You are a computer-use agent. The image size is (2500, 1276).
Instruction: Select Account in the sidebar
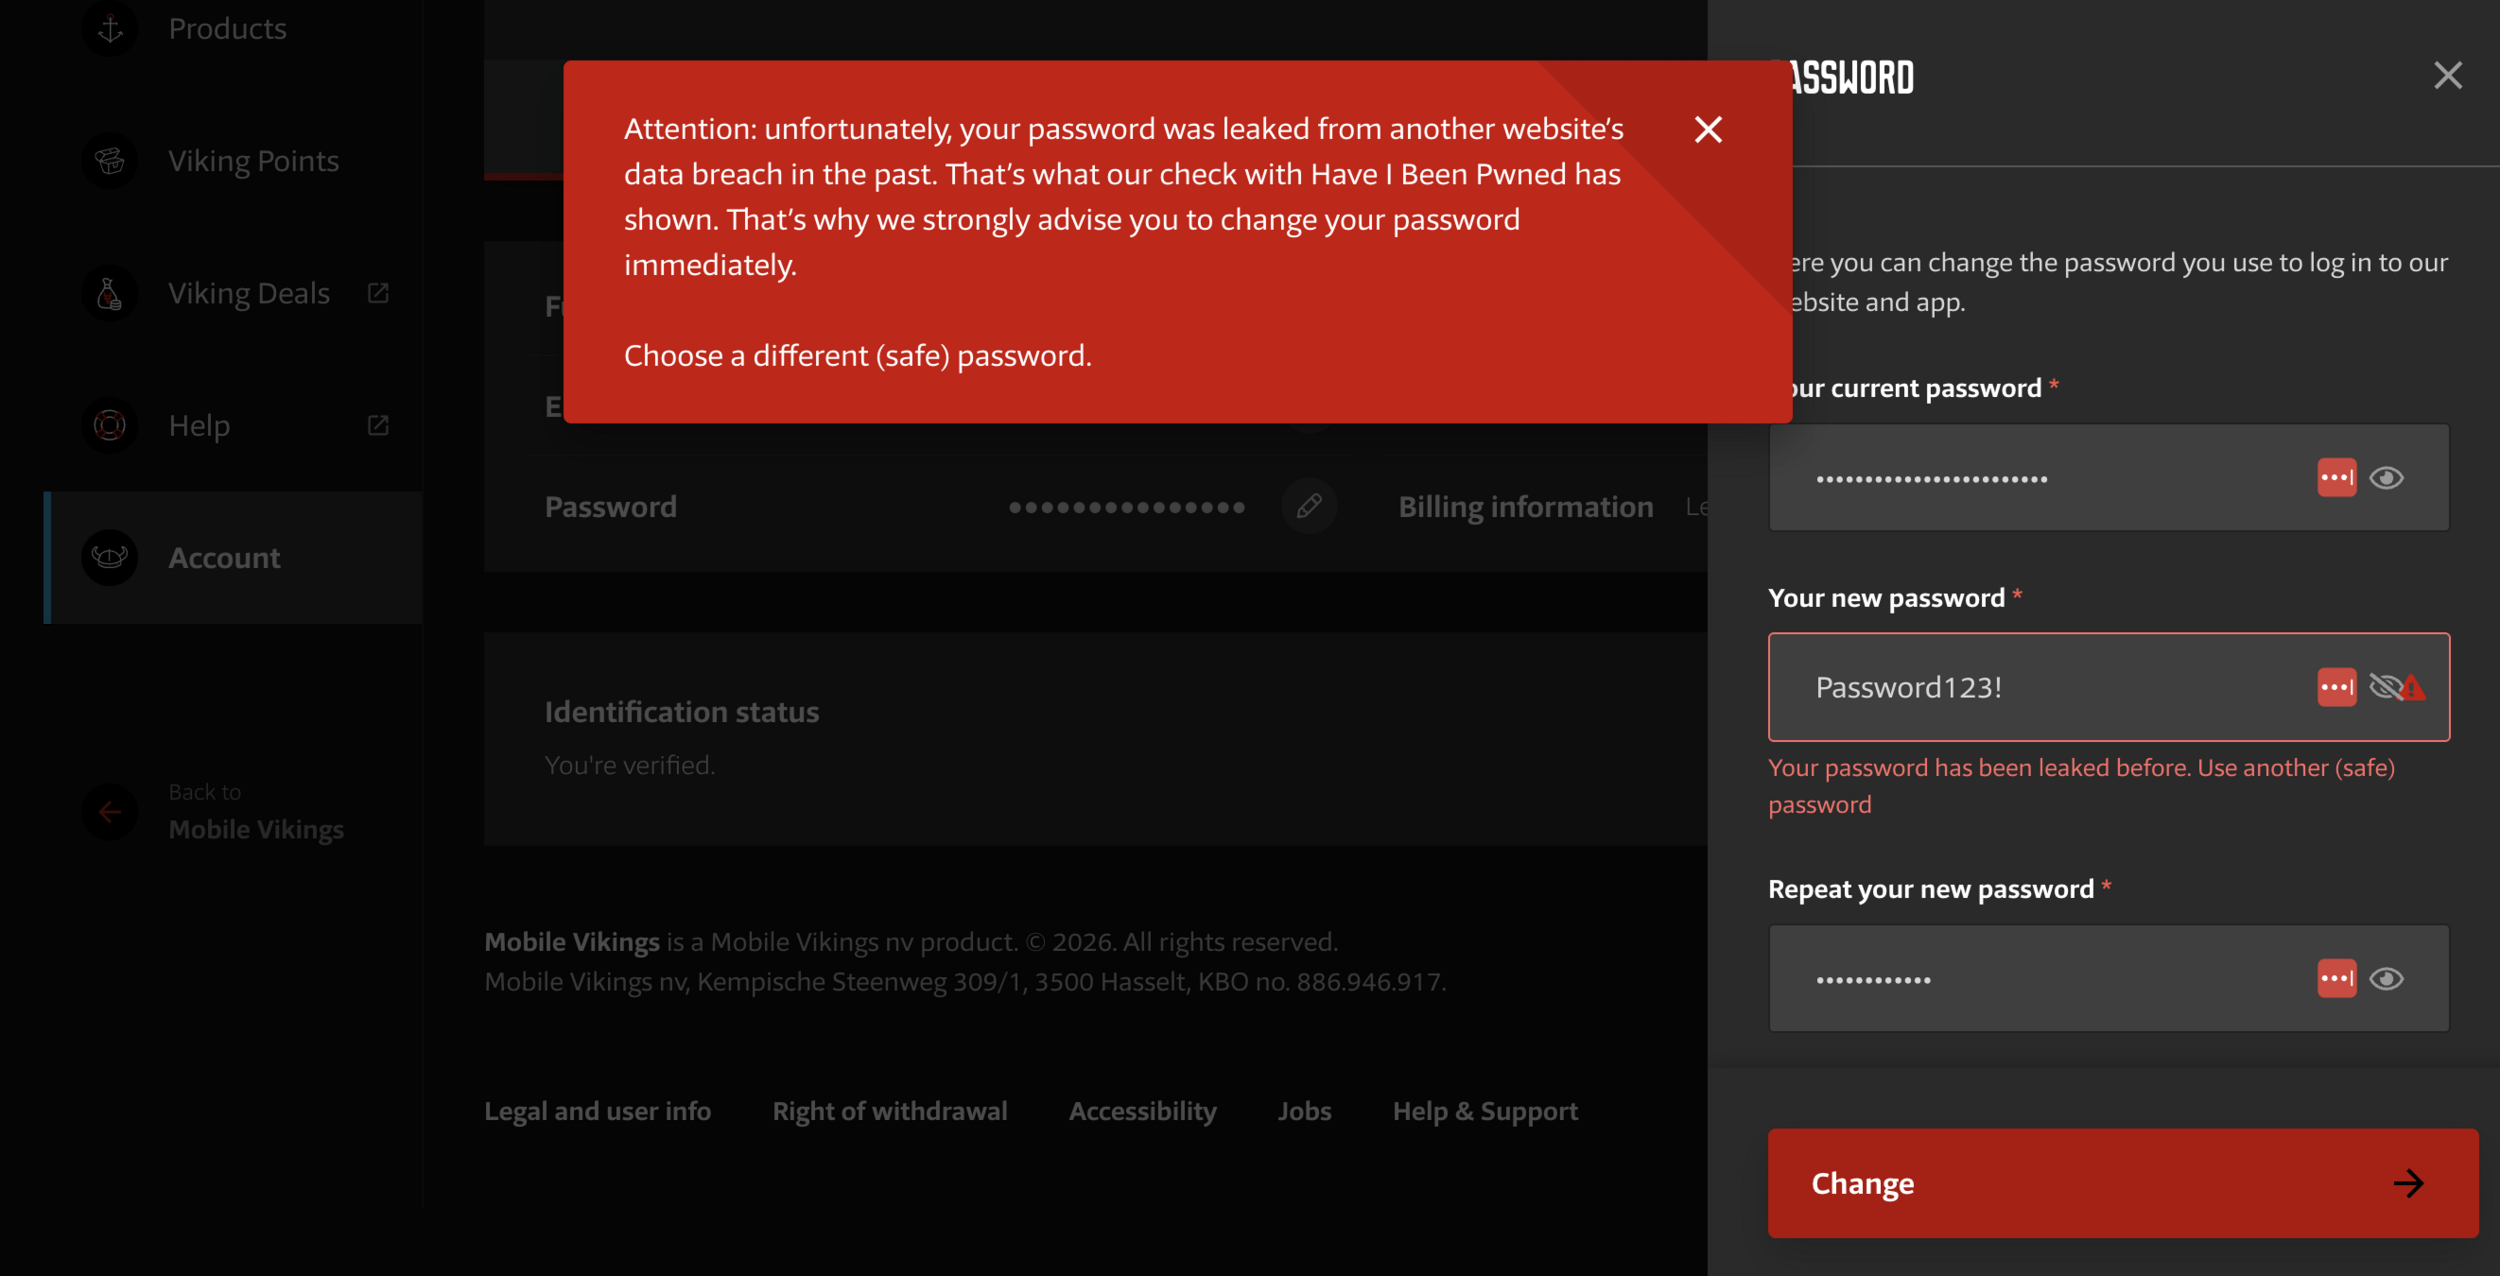coord(224,558)
